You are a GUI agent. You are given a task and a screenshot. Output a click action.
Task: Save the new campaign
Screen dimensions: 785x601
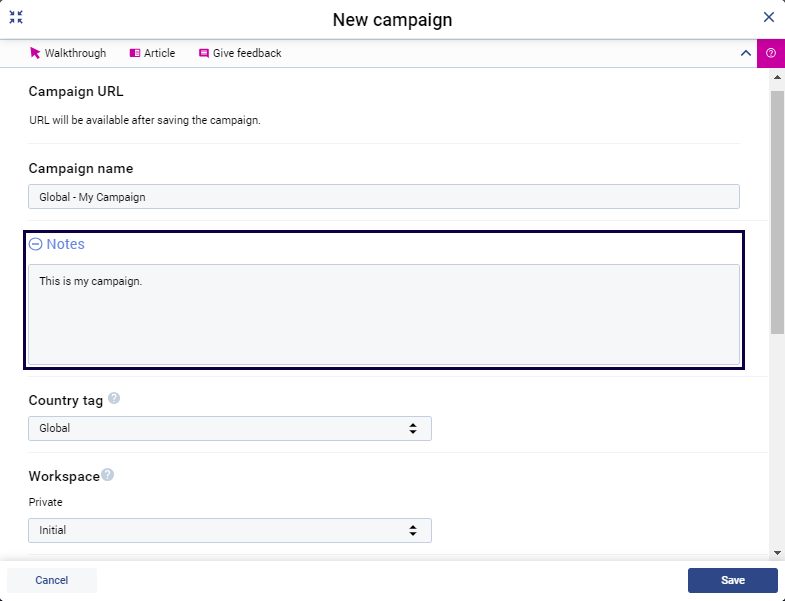click(x=732, y=580)
